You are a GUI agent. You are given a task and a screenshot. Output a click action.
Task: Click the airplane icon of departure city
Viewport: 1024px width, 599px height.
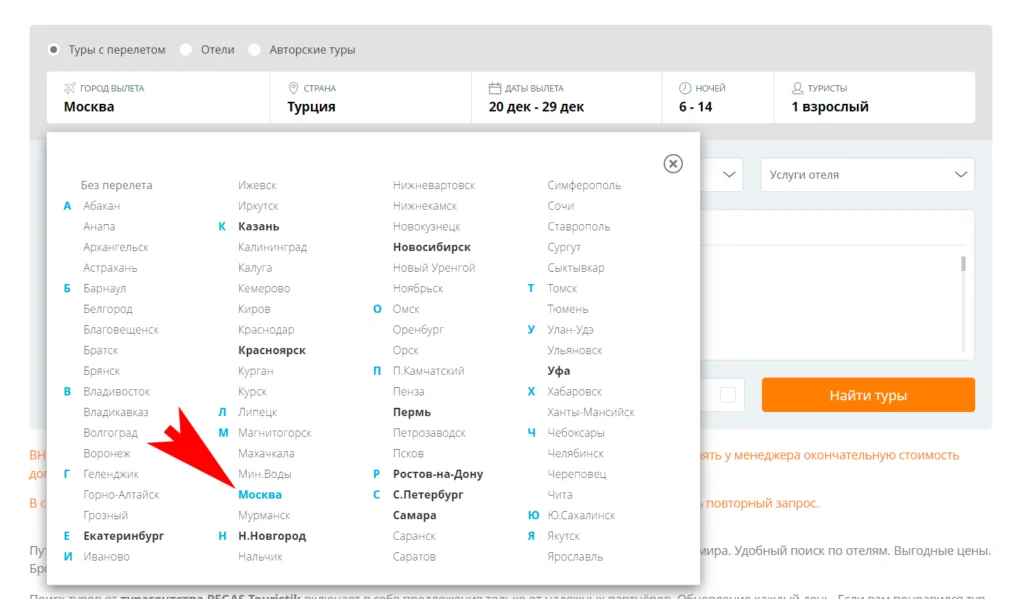pyautogui.click(x=70, y=88)
